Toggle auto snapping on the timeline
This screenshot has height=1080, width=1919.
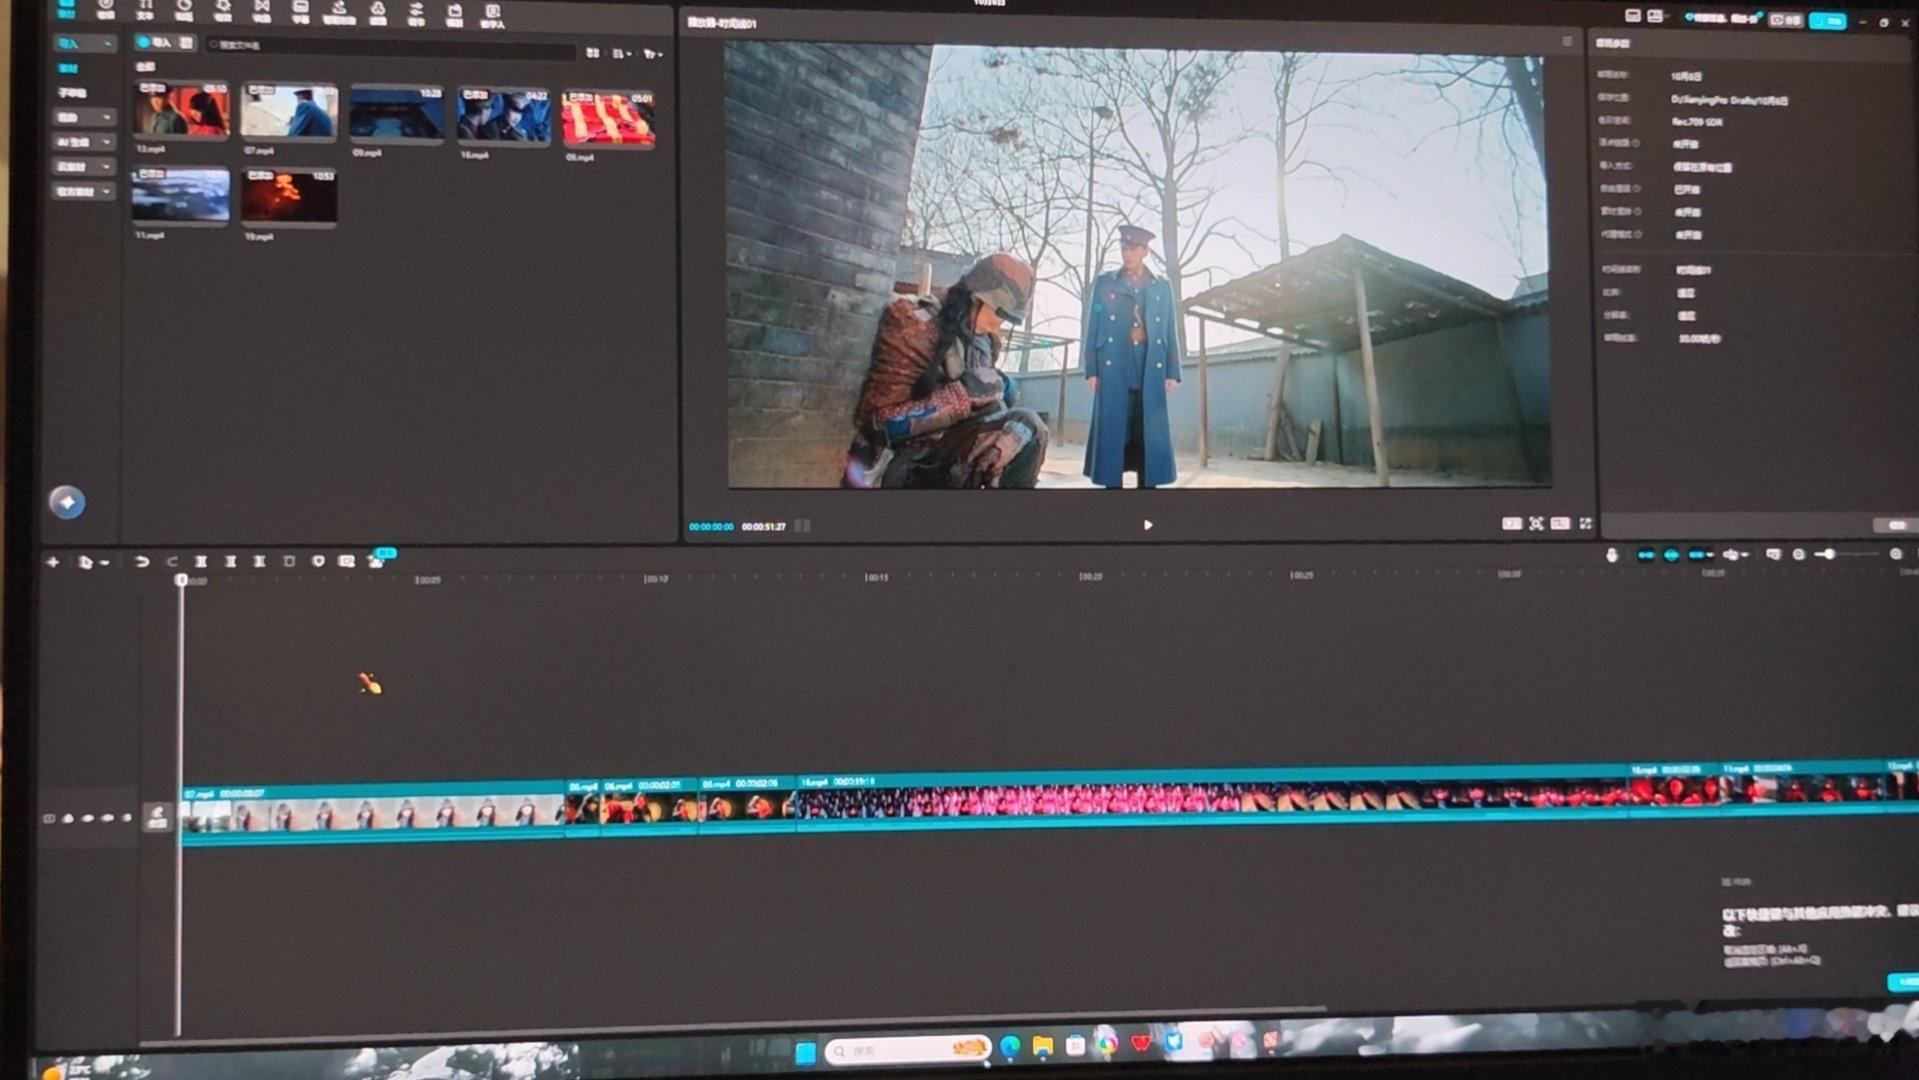[x=1671, y=555]
